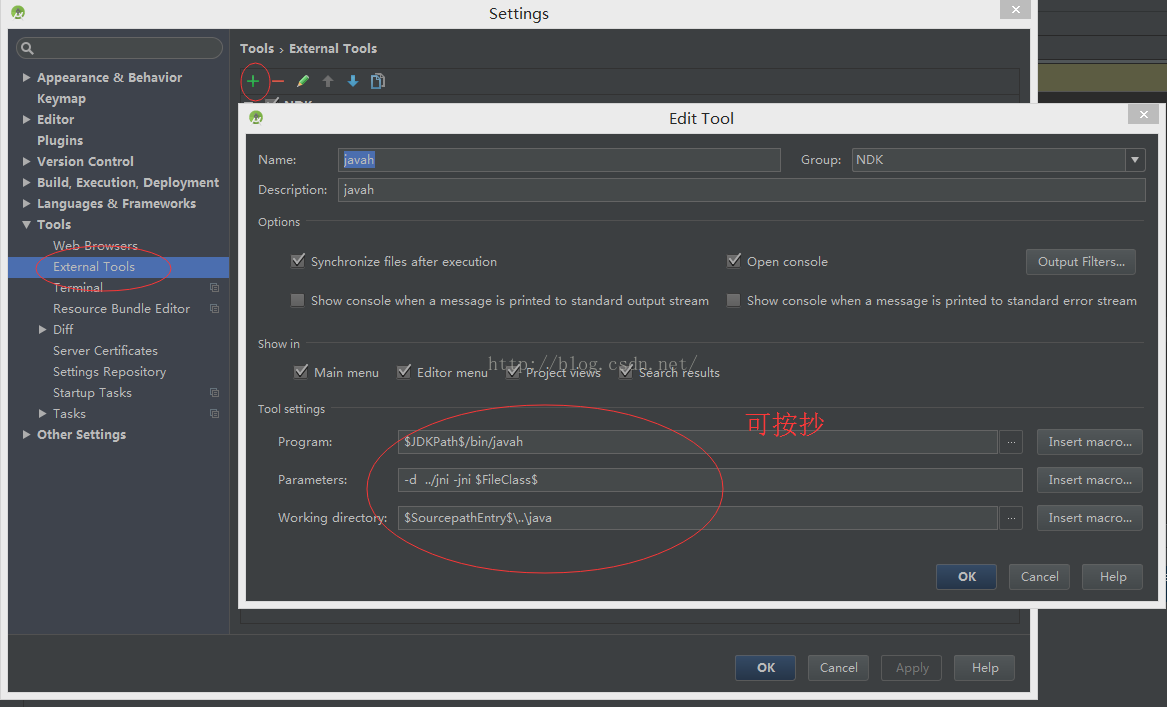Screen dimensions: 1167x707
Task: Click the project-level icon beside Startup Tasks
Action: [x=214, y=392]
